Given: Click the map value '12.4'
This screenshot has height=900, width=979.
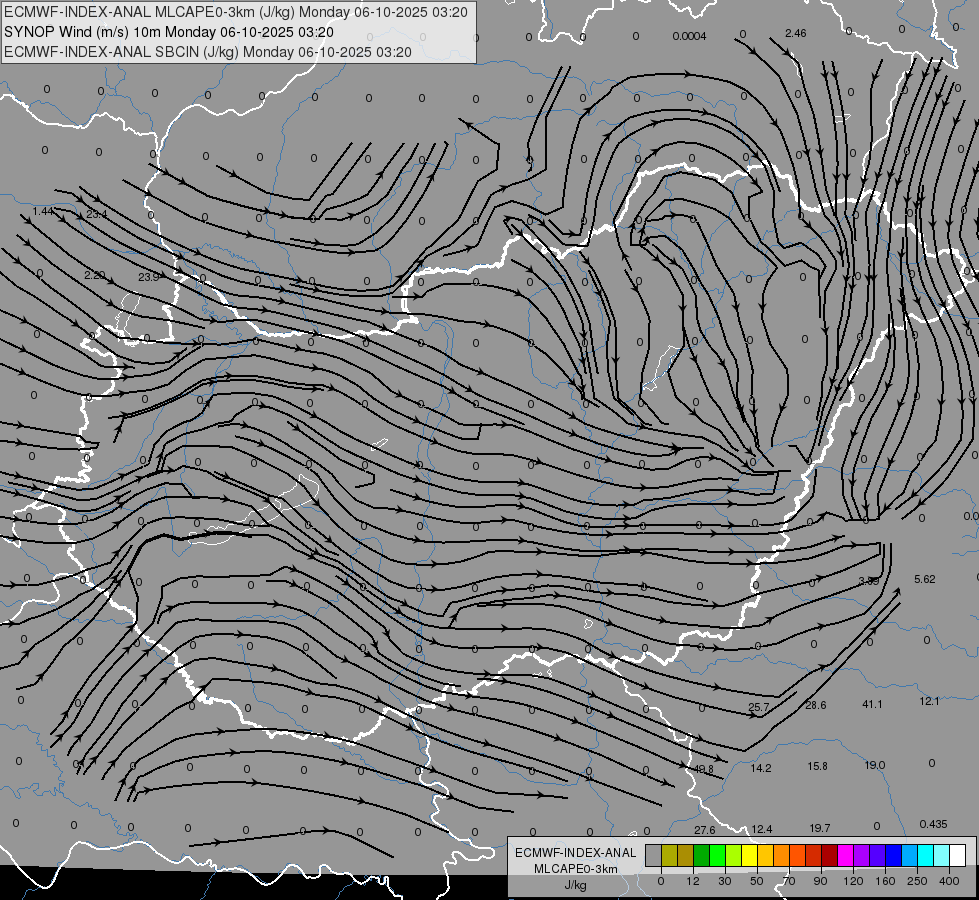Looking at the screenshot, I should tap(762, 829).
